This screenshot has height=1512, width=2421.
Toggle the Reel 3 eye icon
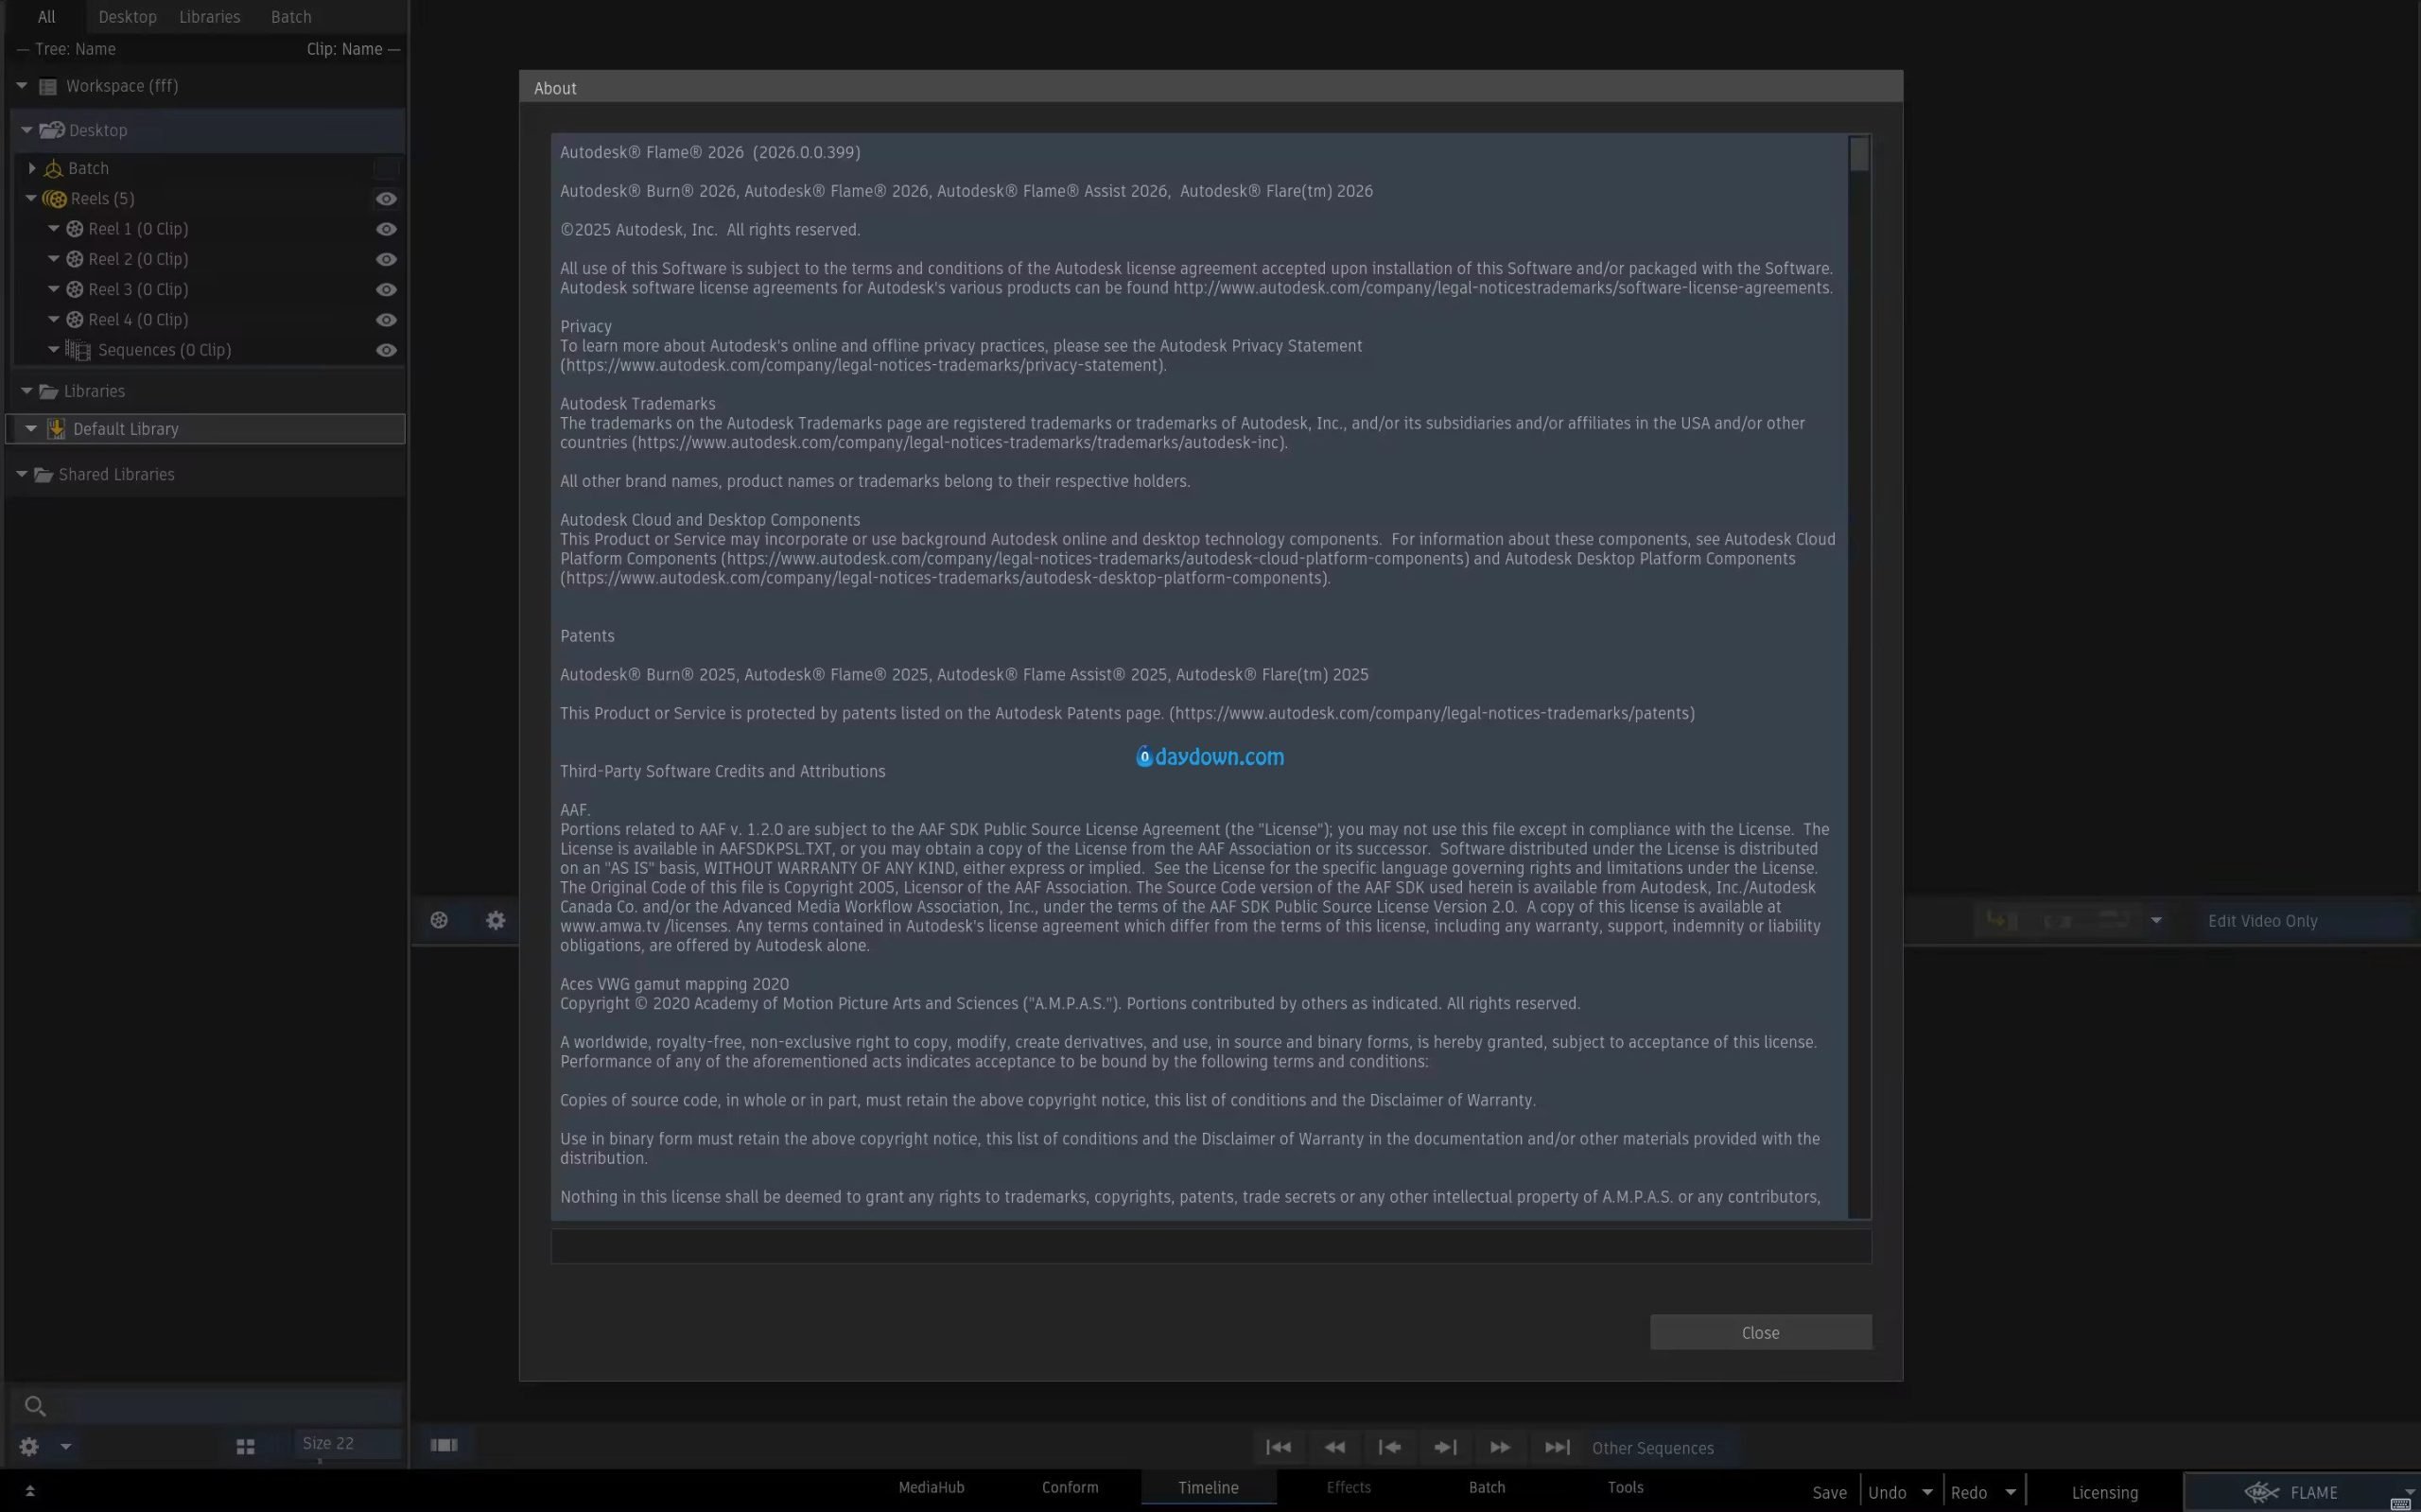pos(386,290)
